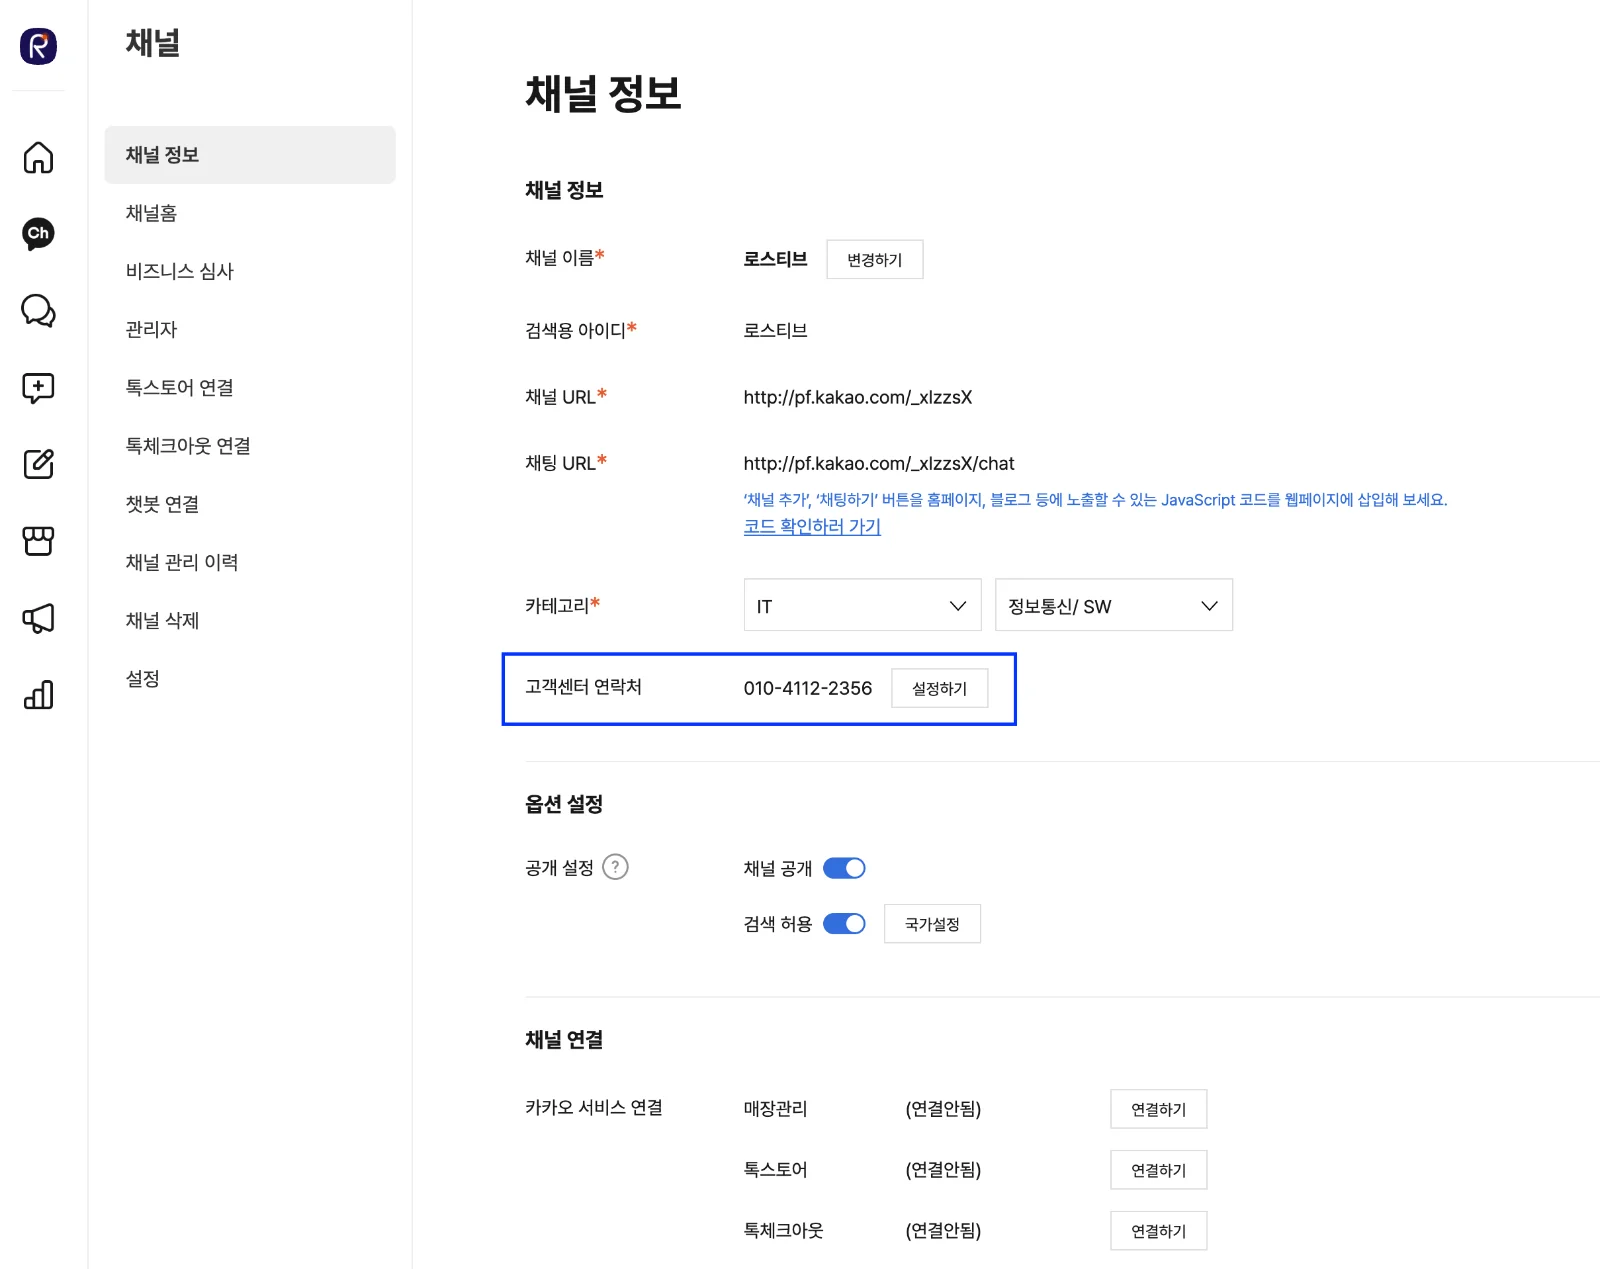The height and width of the screenshot is (1269, 1600).
Task: Open the bar chart statistics icon
Action: [38, 695]
